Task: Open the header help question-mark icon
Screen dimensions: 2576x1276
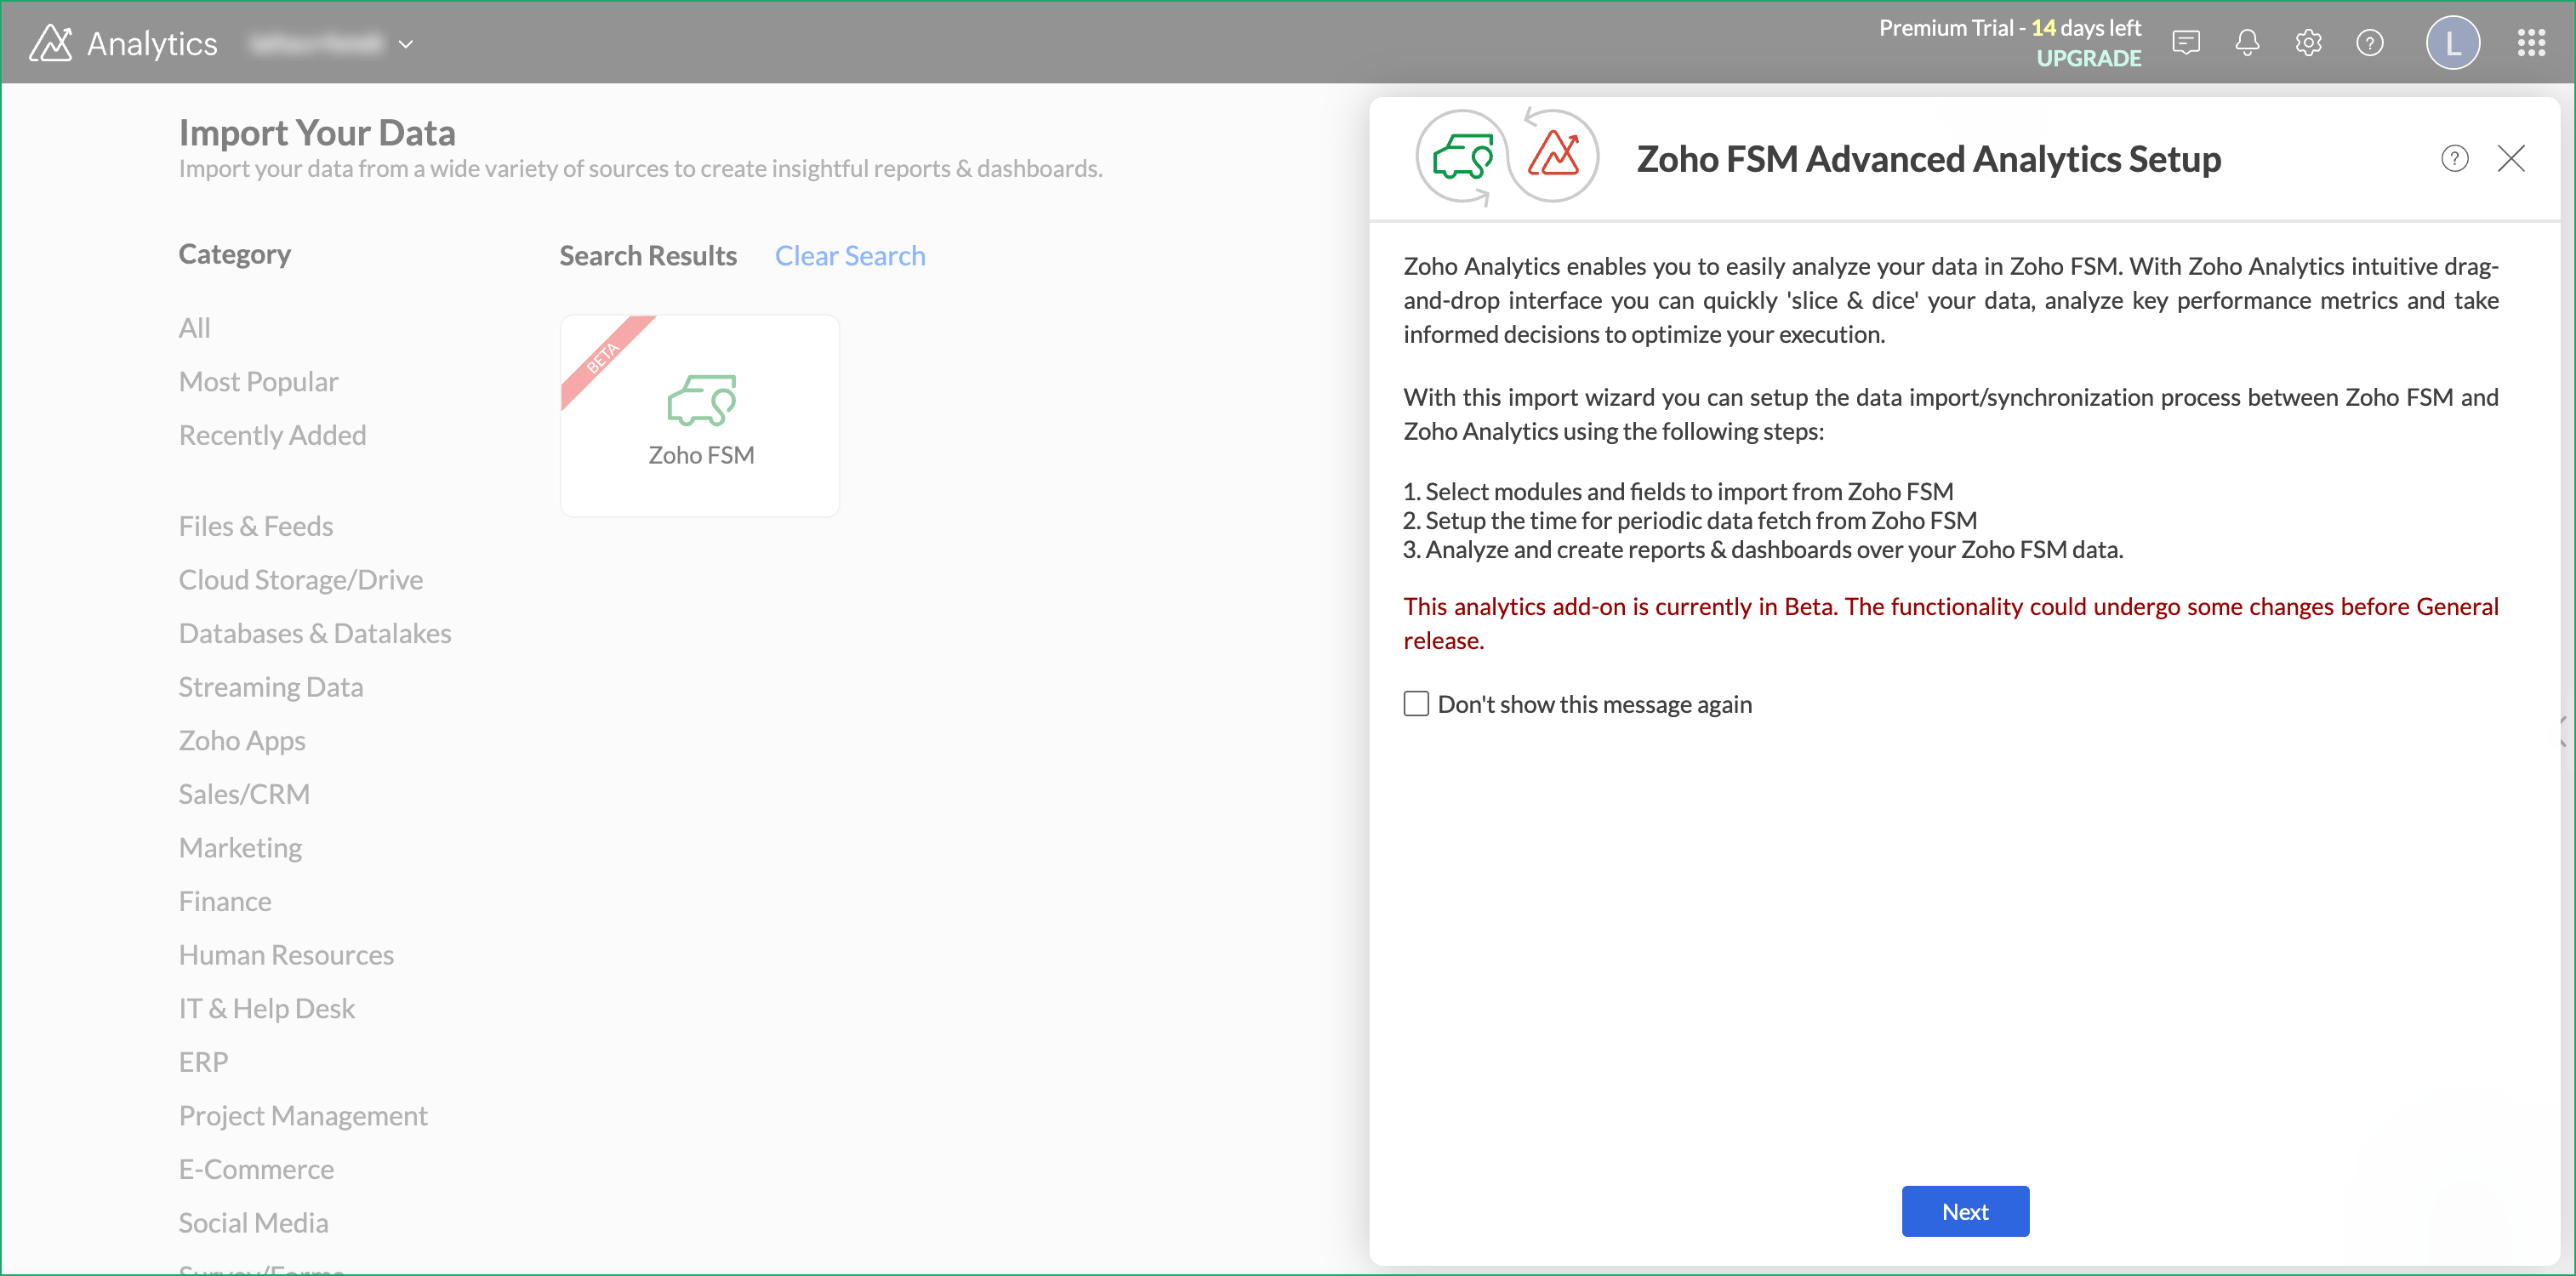Action: pos(2369,43)
